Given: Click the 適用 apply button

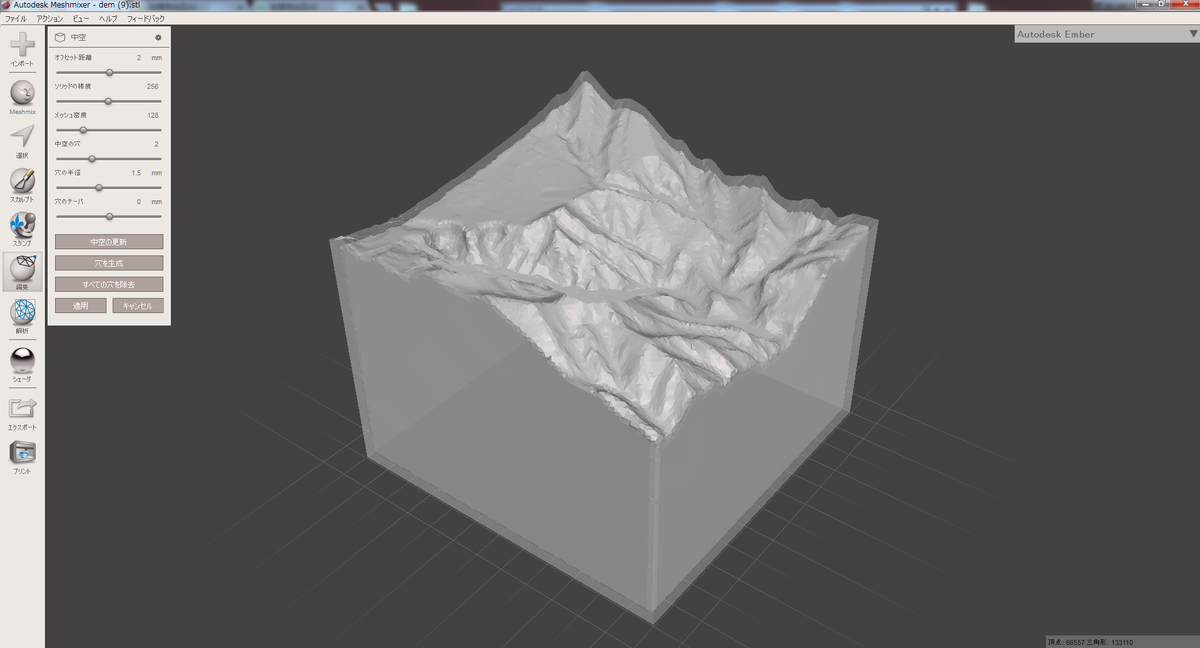Looking at the screenshot, I should click(81, 305).
